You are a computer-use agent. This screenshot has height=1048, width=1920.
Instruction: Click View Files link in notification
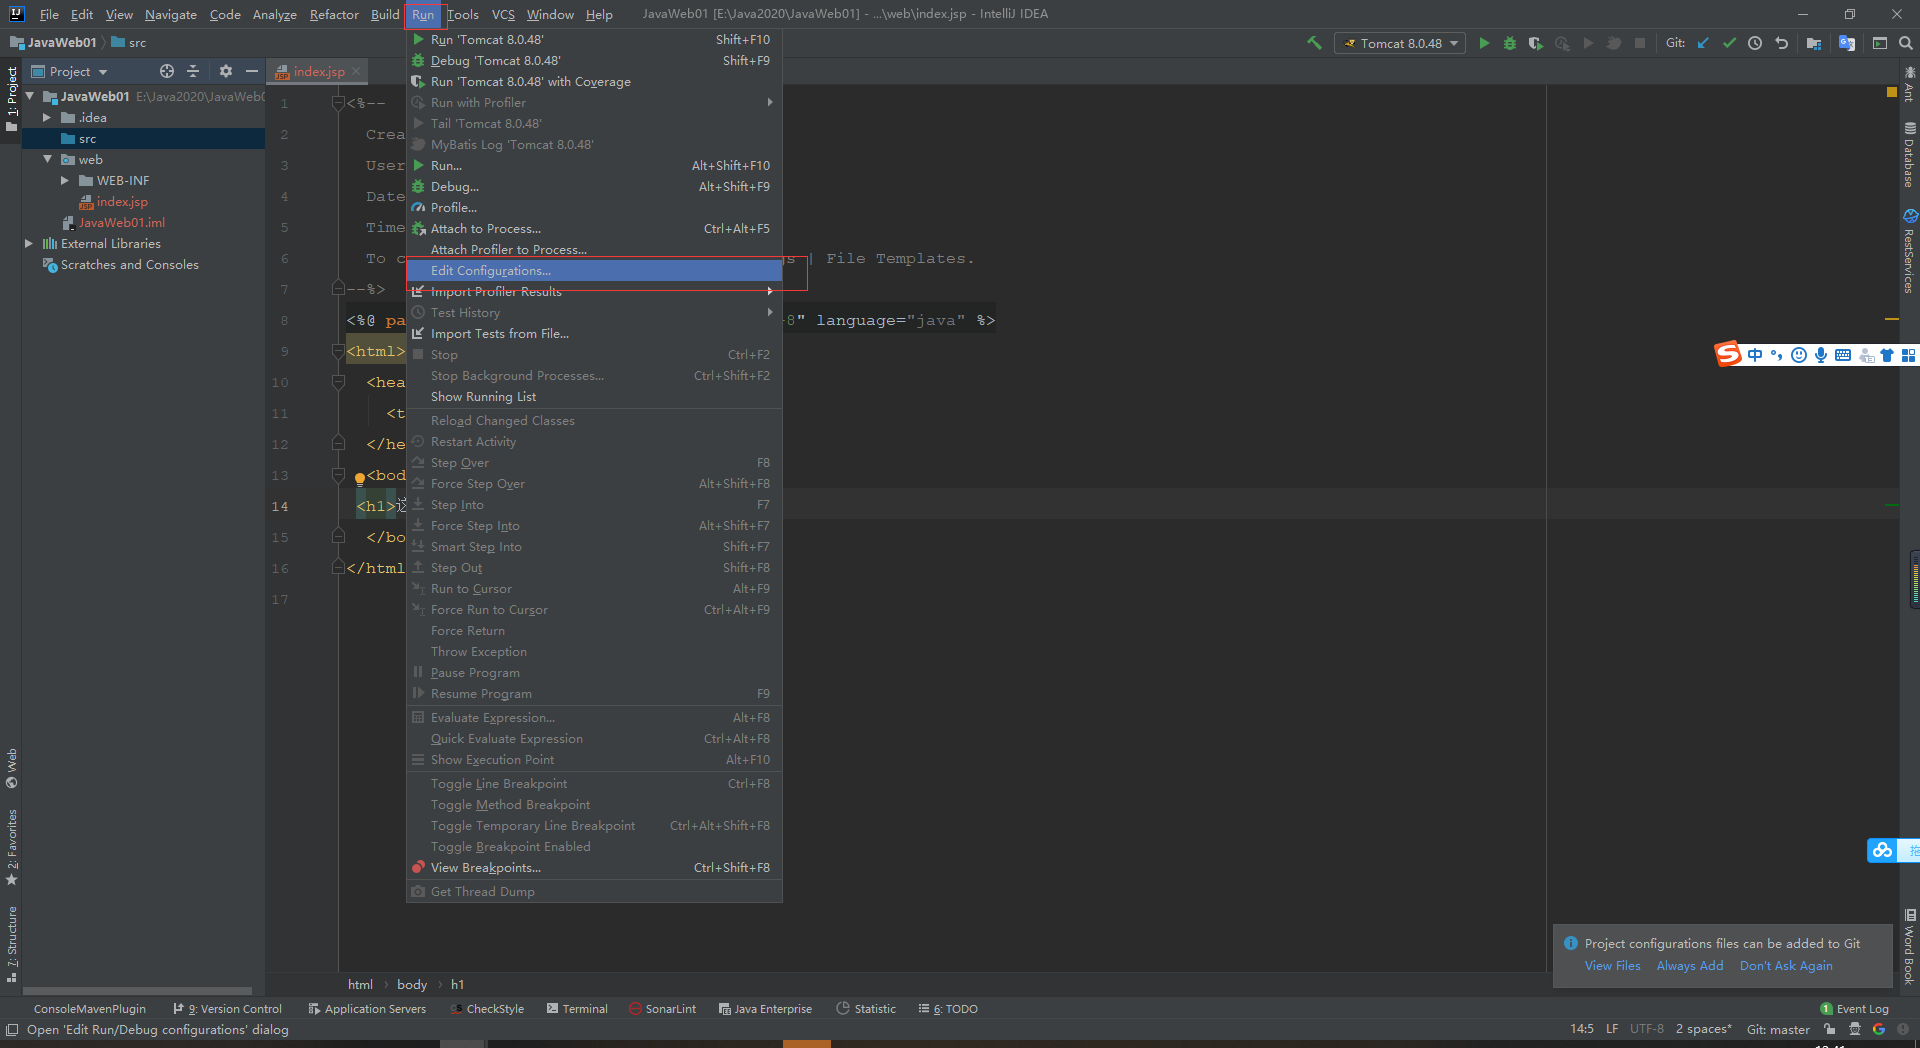coord(1612,965)
